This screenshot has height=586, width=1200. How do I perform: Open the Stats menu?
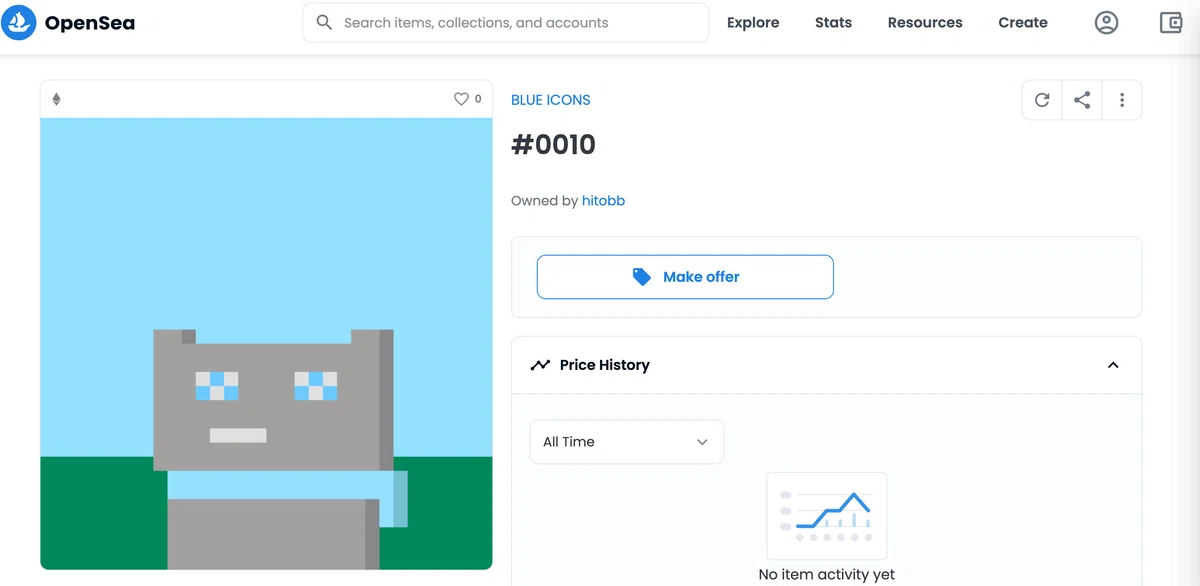coord(833,22)
